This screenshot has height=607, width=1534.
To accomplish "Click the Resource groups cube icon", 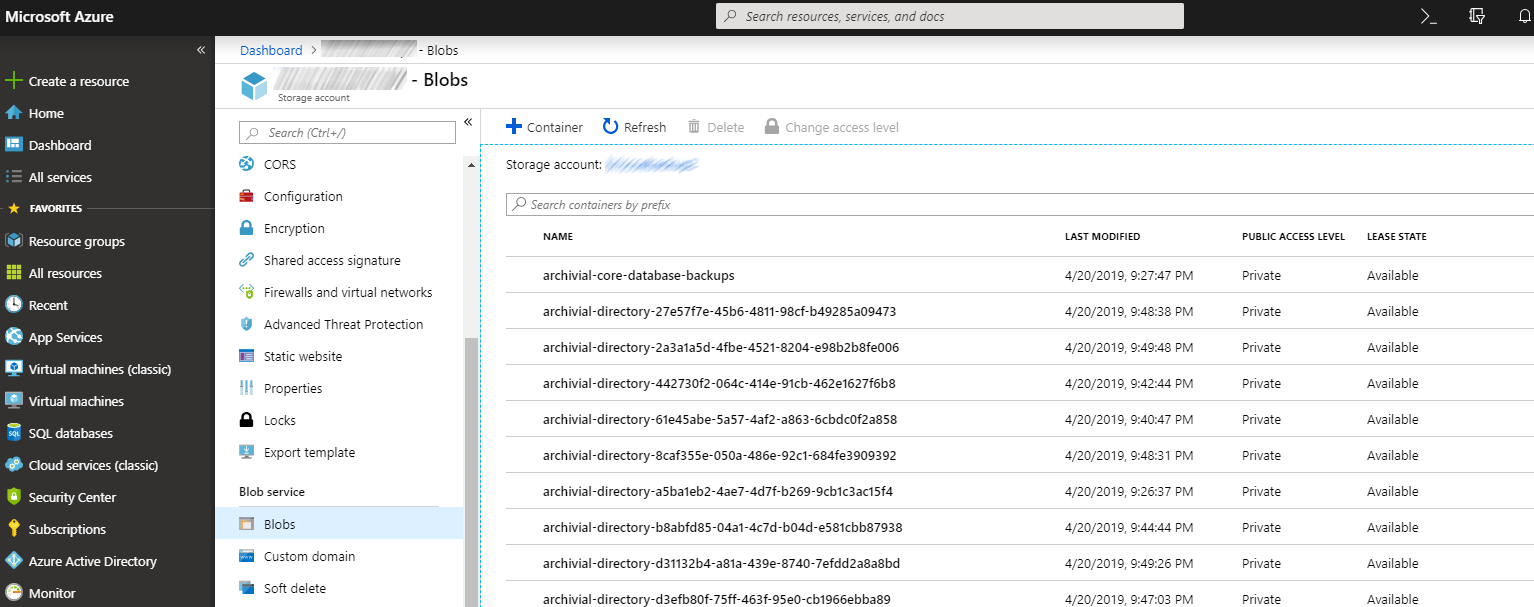I will (x=14, y=241).
